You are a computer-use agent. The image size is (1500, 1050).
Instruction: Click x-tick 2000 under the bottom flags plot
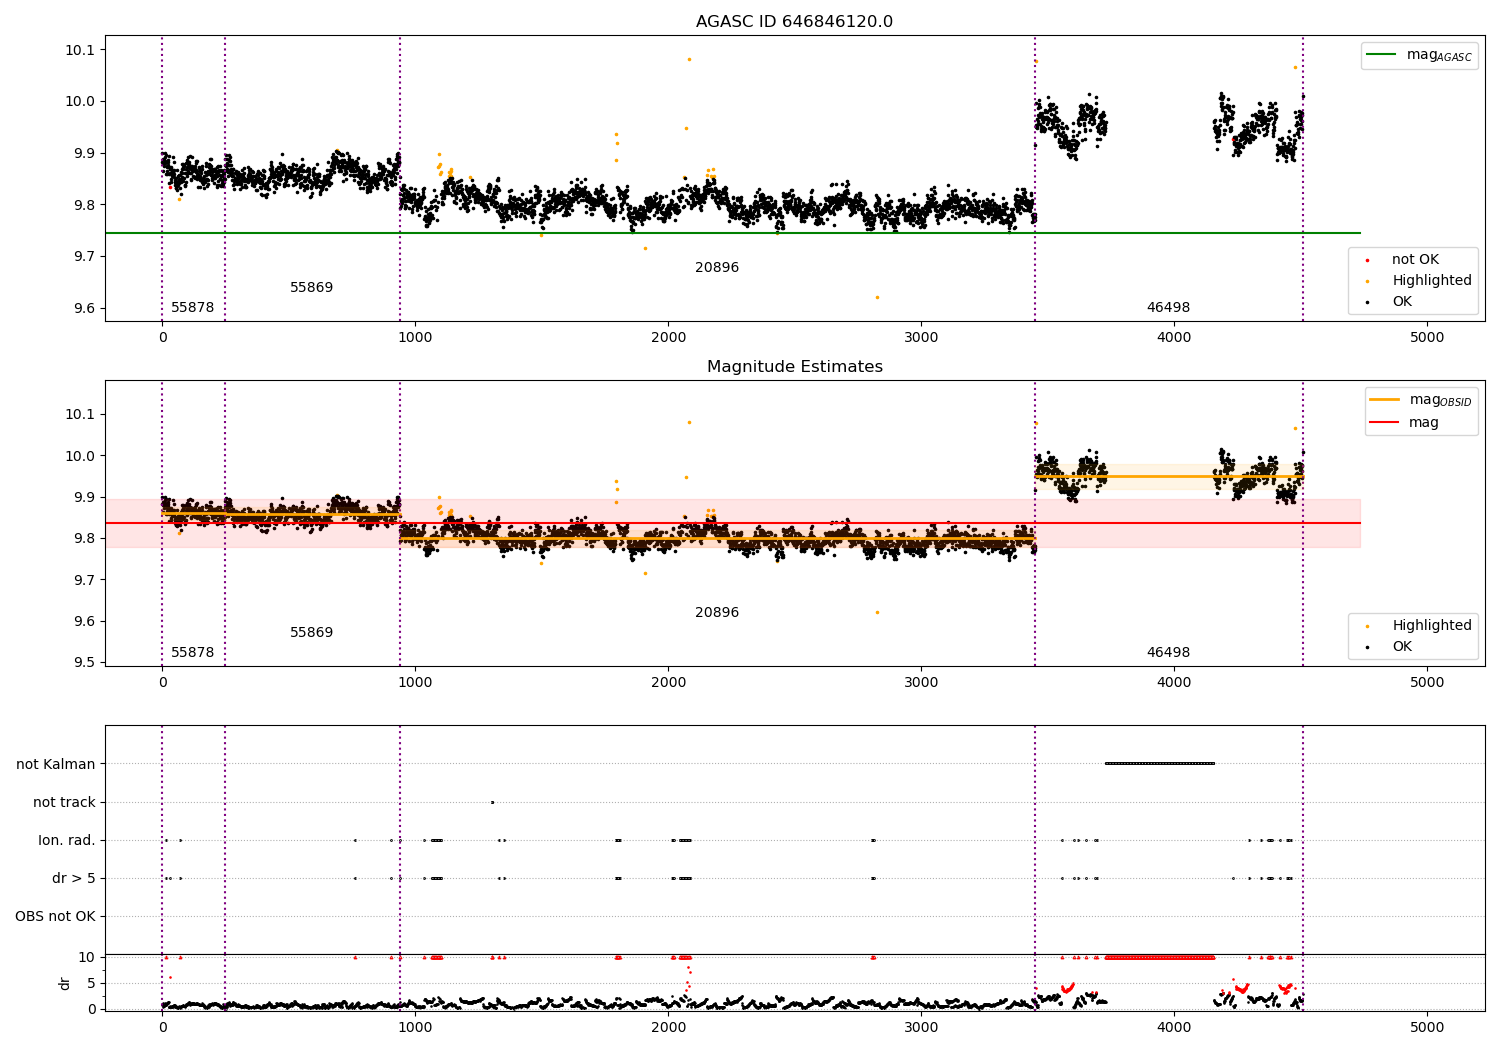pos(668,1029)
